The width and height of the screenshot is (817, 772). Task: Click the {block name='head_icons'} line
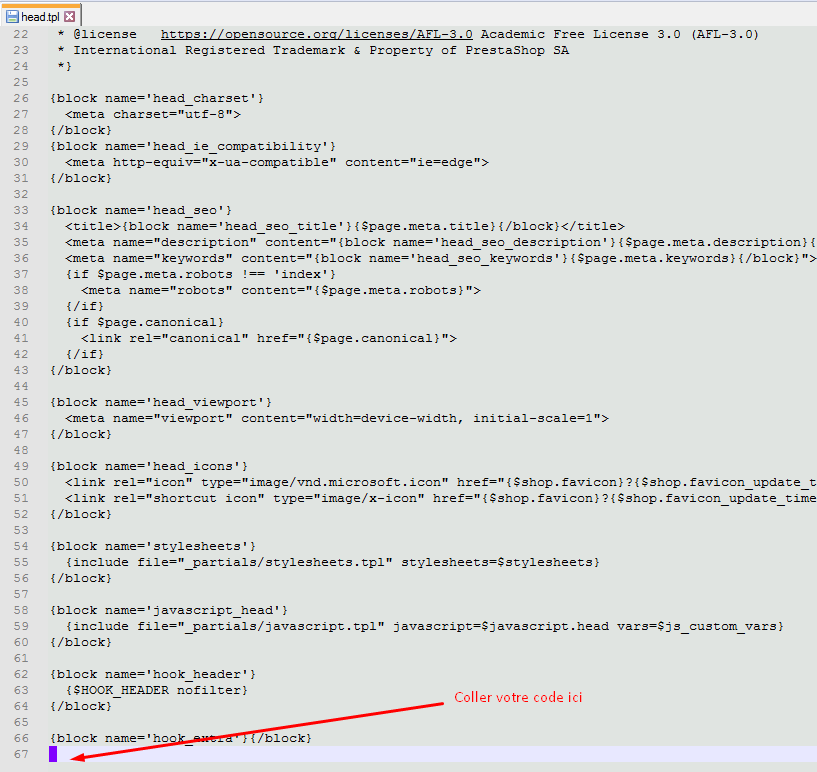(149, 467)
